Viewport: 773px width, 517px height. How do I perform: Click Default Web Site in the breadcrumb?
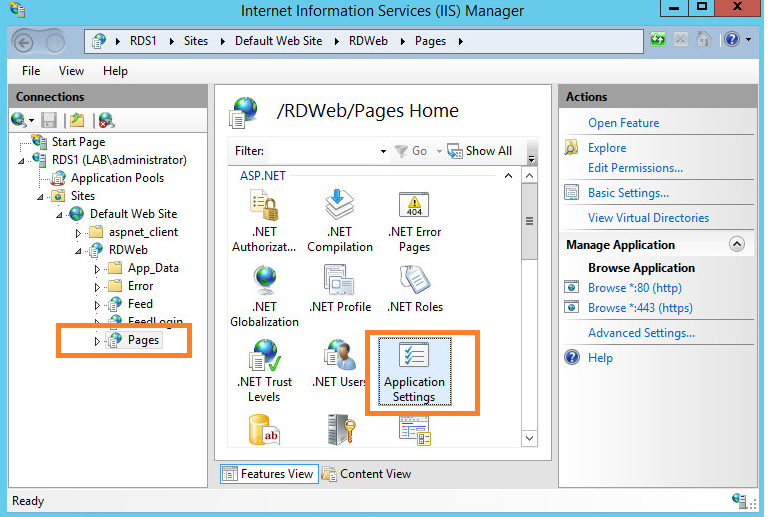click(x=279, y=41)
